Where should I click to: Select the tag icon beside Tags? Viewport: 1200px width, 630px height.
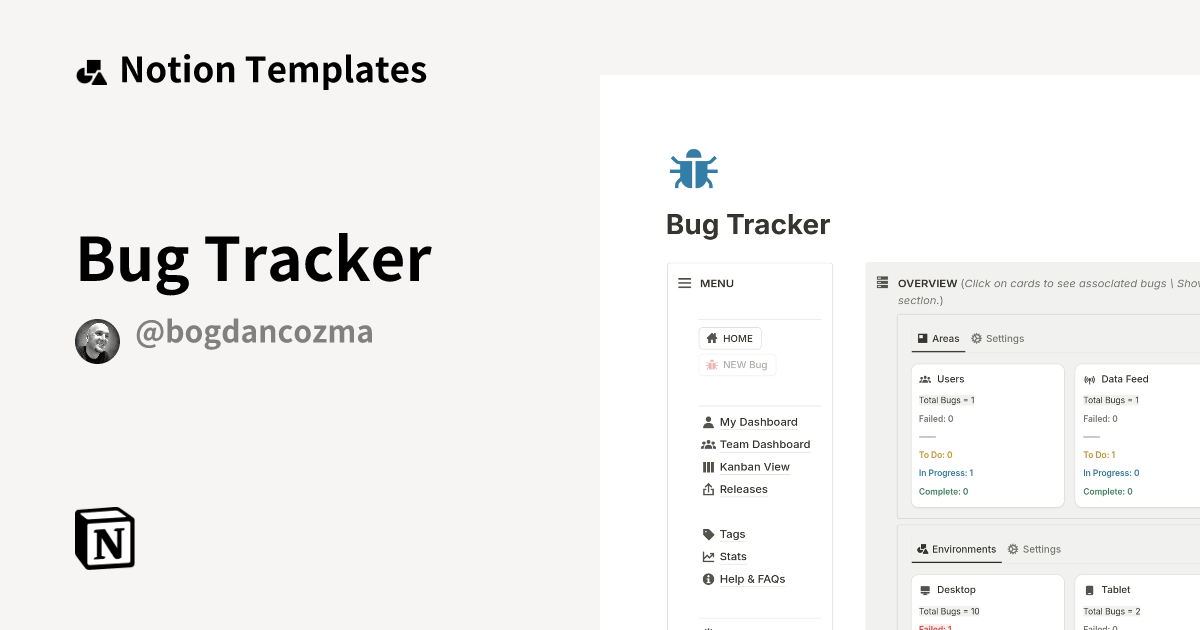coord(708,533)
